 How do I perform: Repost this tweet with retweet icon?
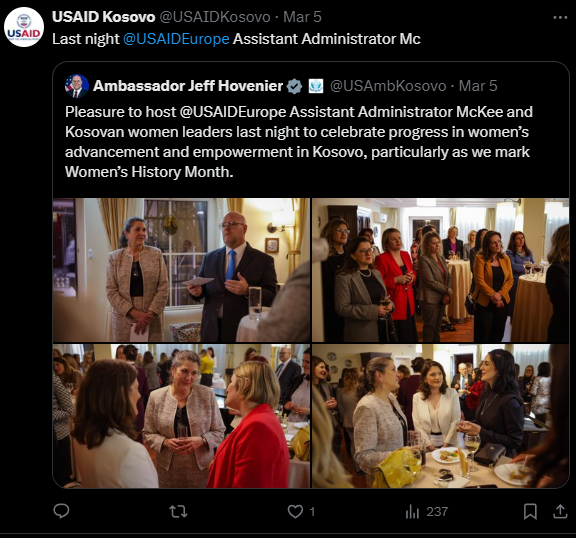click(178, 511)
